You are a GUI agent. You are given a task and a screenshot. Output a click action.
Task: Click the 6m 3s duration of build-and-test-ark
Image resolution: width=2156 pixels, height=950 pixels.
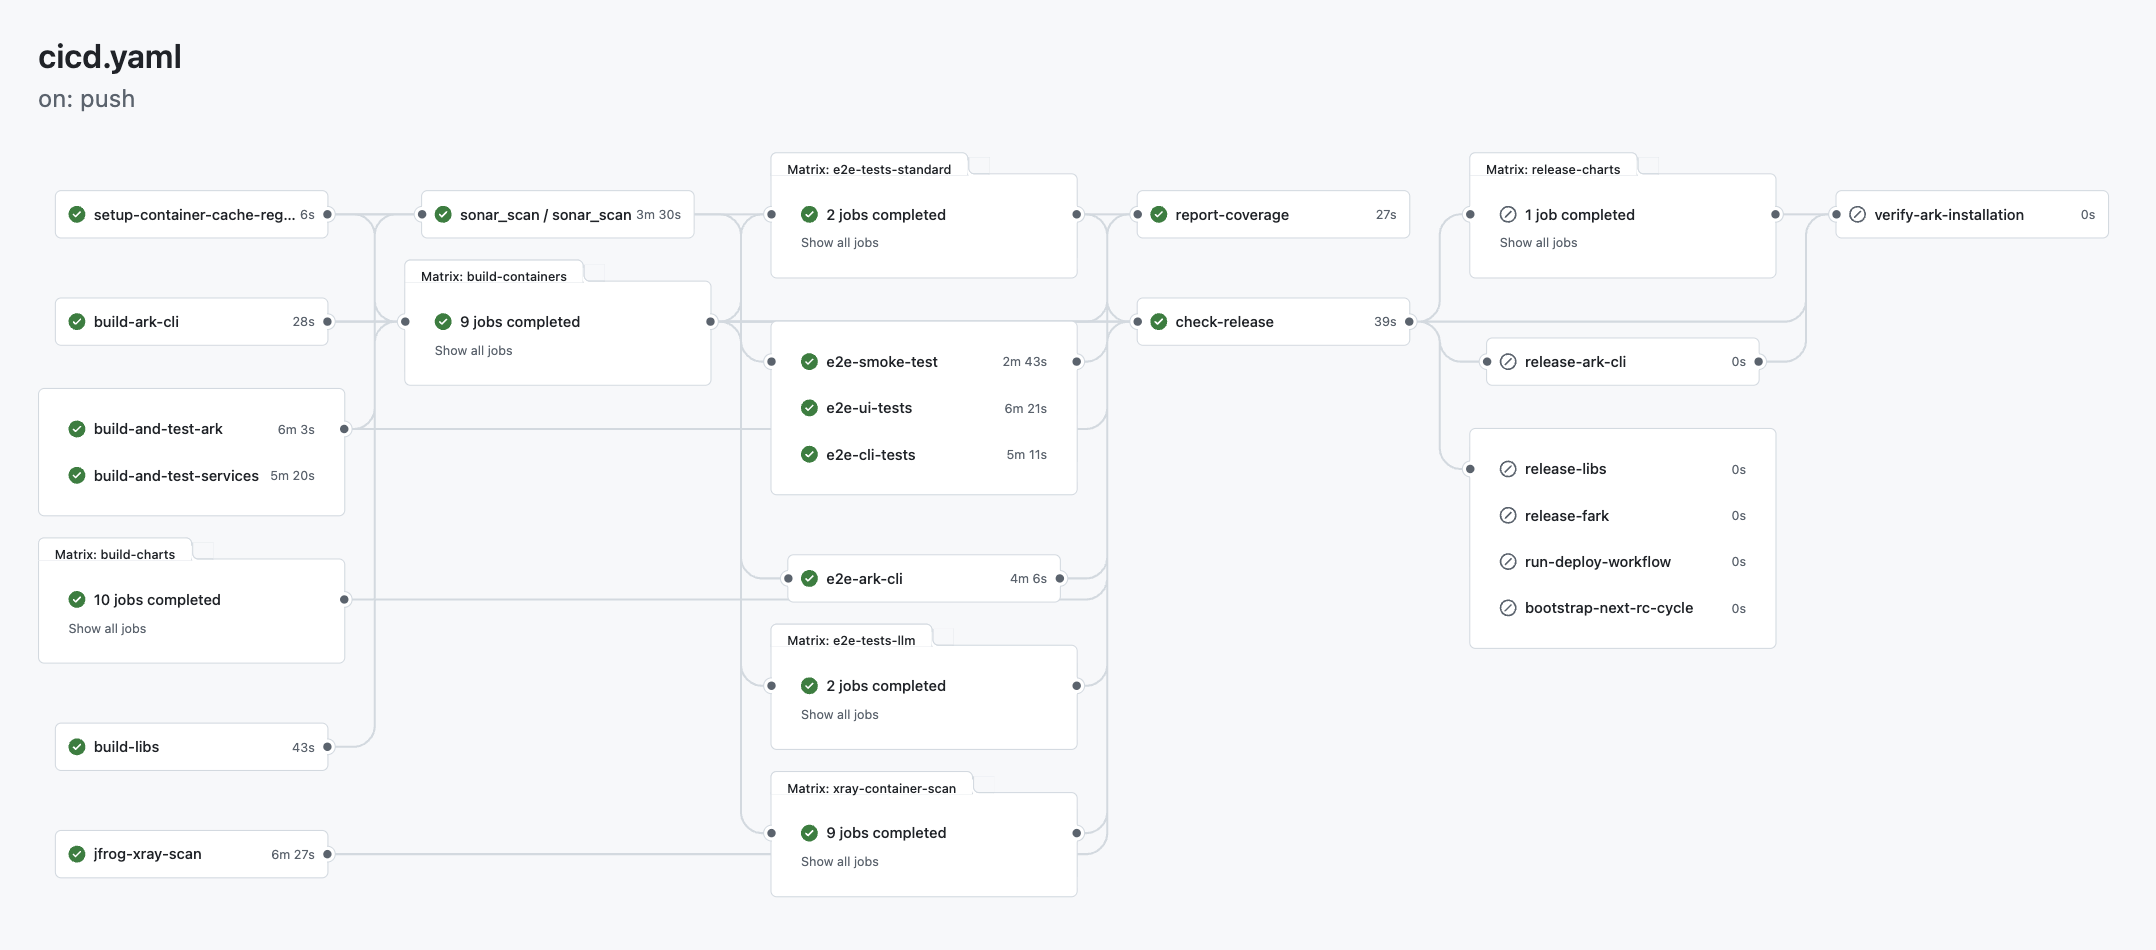[x=296, y=430]
